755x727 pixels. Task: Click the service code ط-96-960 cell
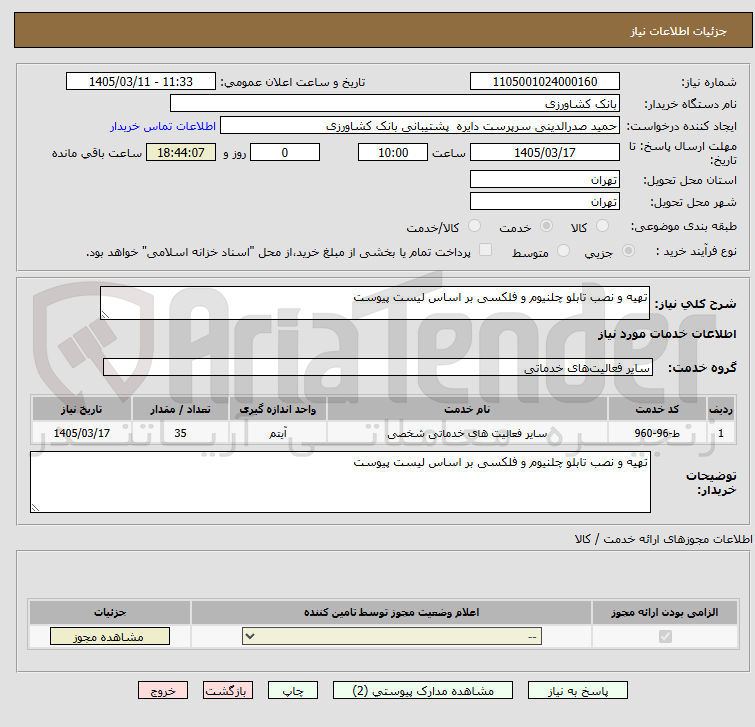pos(657,433)
